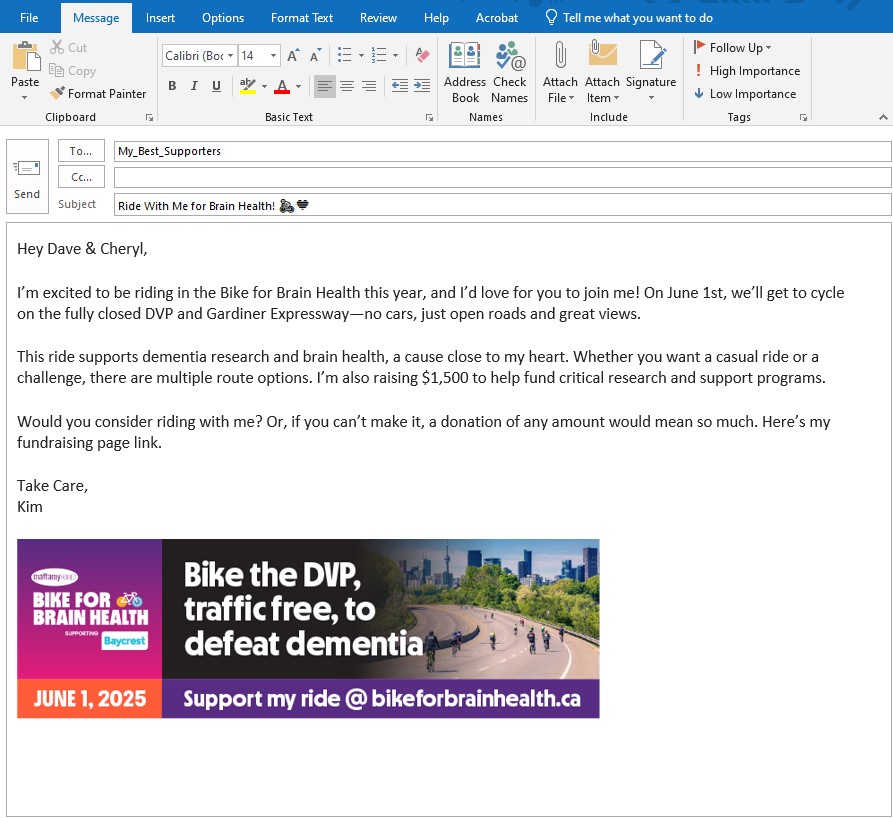Click the Cut scissors button

[68, 47]
